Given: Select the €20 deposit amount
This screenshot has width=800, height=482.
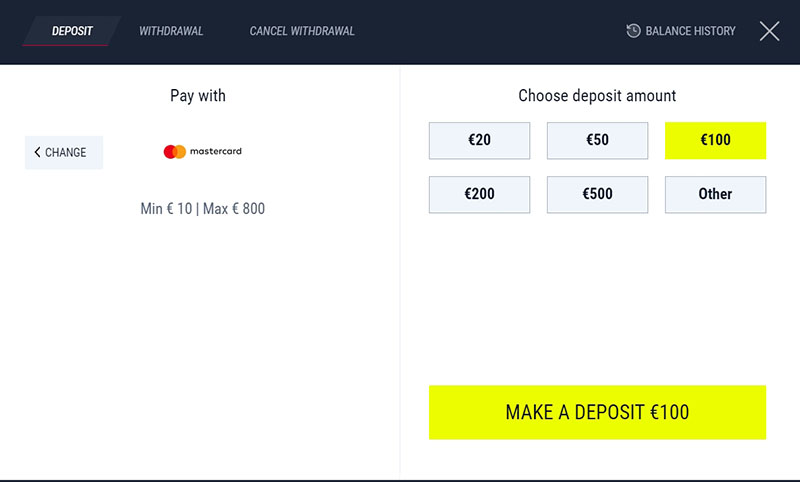Looking at the screenshot, I should [480, 140].
